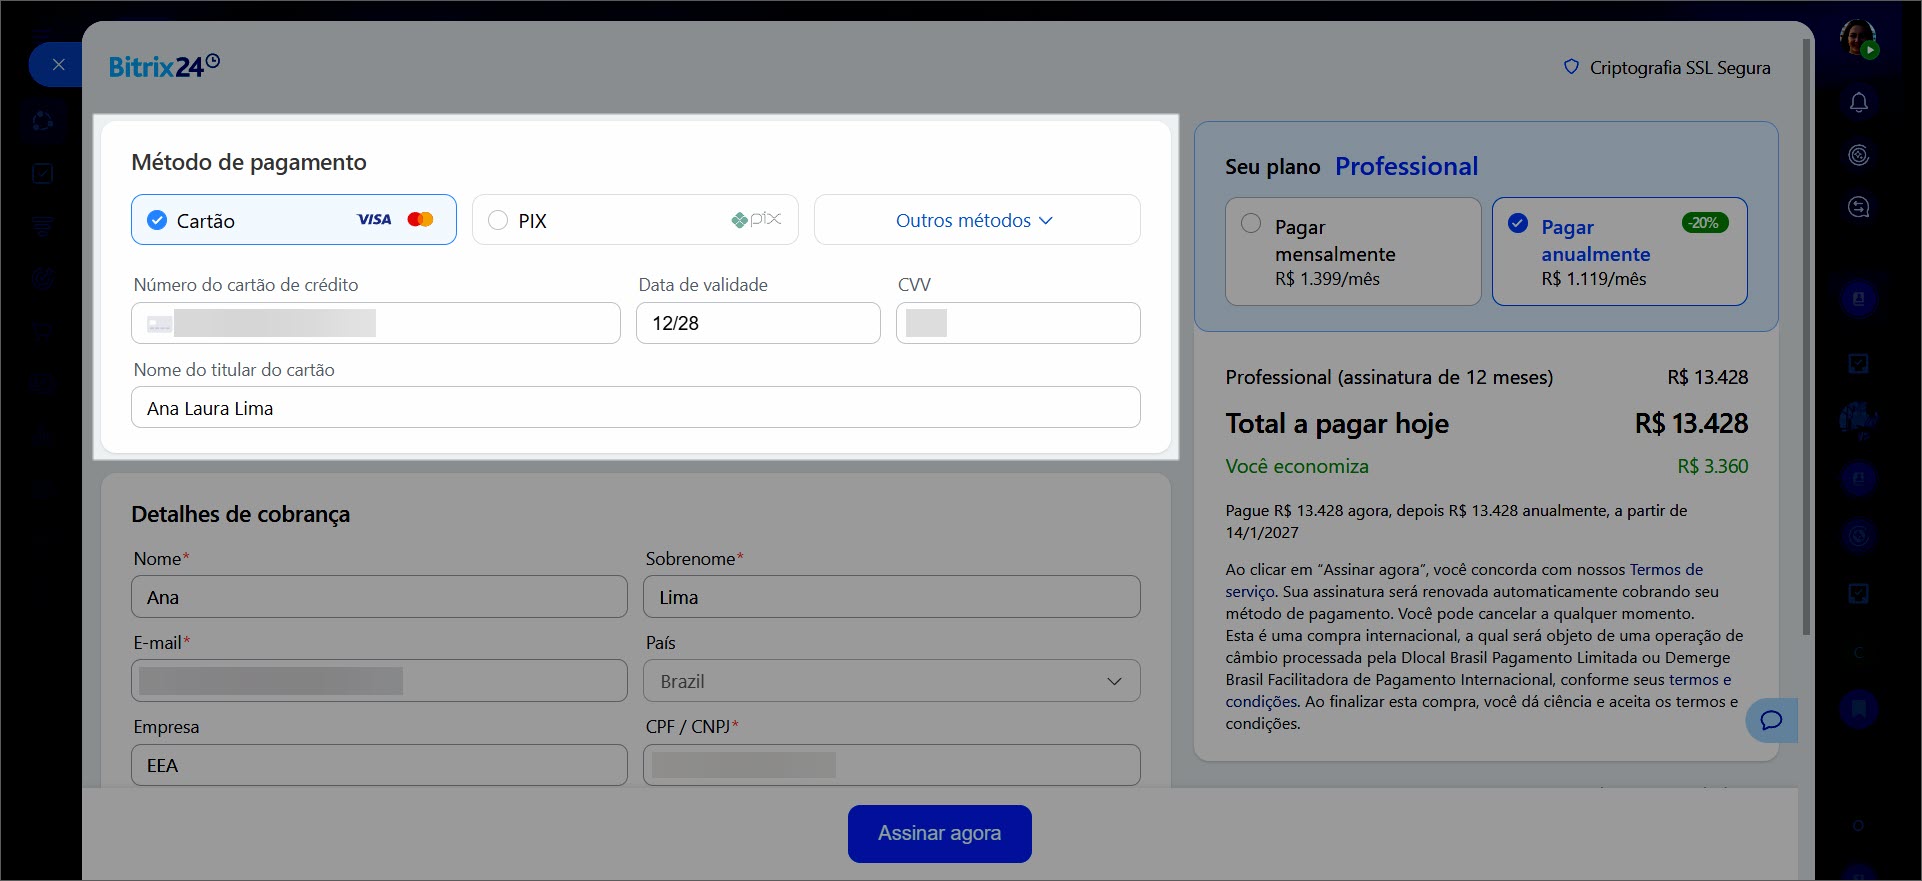Select the Cartão payment option
Screen dimensions: 1922x881
[158, 220]
